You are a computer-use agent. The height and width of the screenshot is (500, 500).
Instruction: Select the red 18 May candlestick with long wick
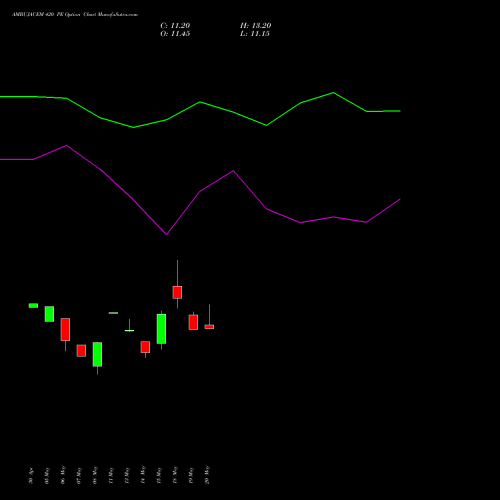(x=177, y=292)
